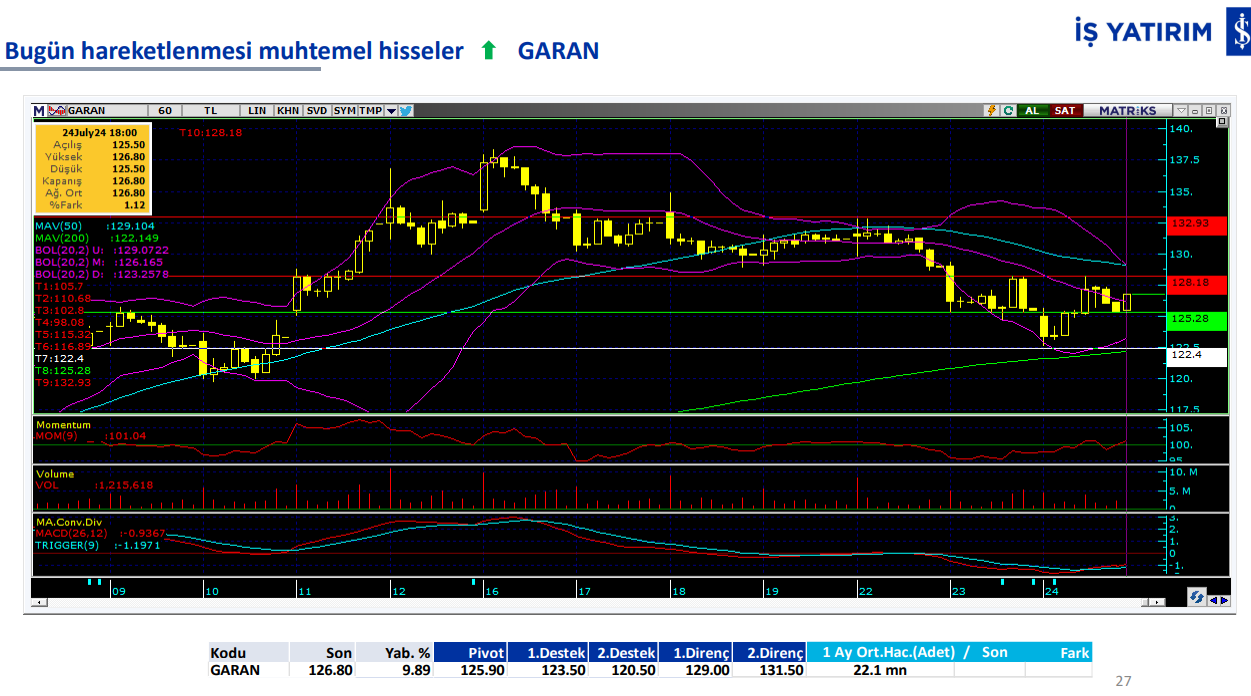Toggle the LIN line-scale mode
This screenshot has height=696, width=1251.
(258, 110)
